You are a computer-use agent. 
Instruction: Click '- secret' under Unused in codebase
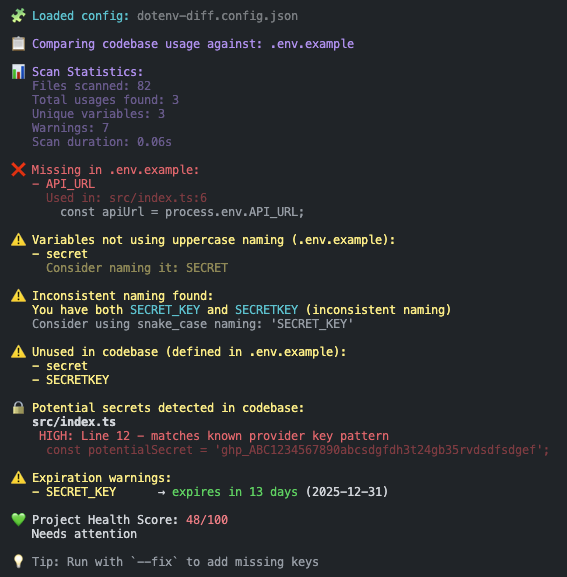pyautogui.click(x=60, y=366)
